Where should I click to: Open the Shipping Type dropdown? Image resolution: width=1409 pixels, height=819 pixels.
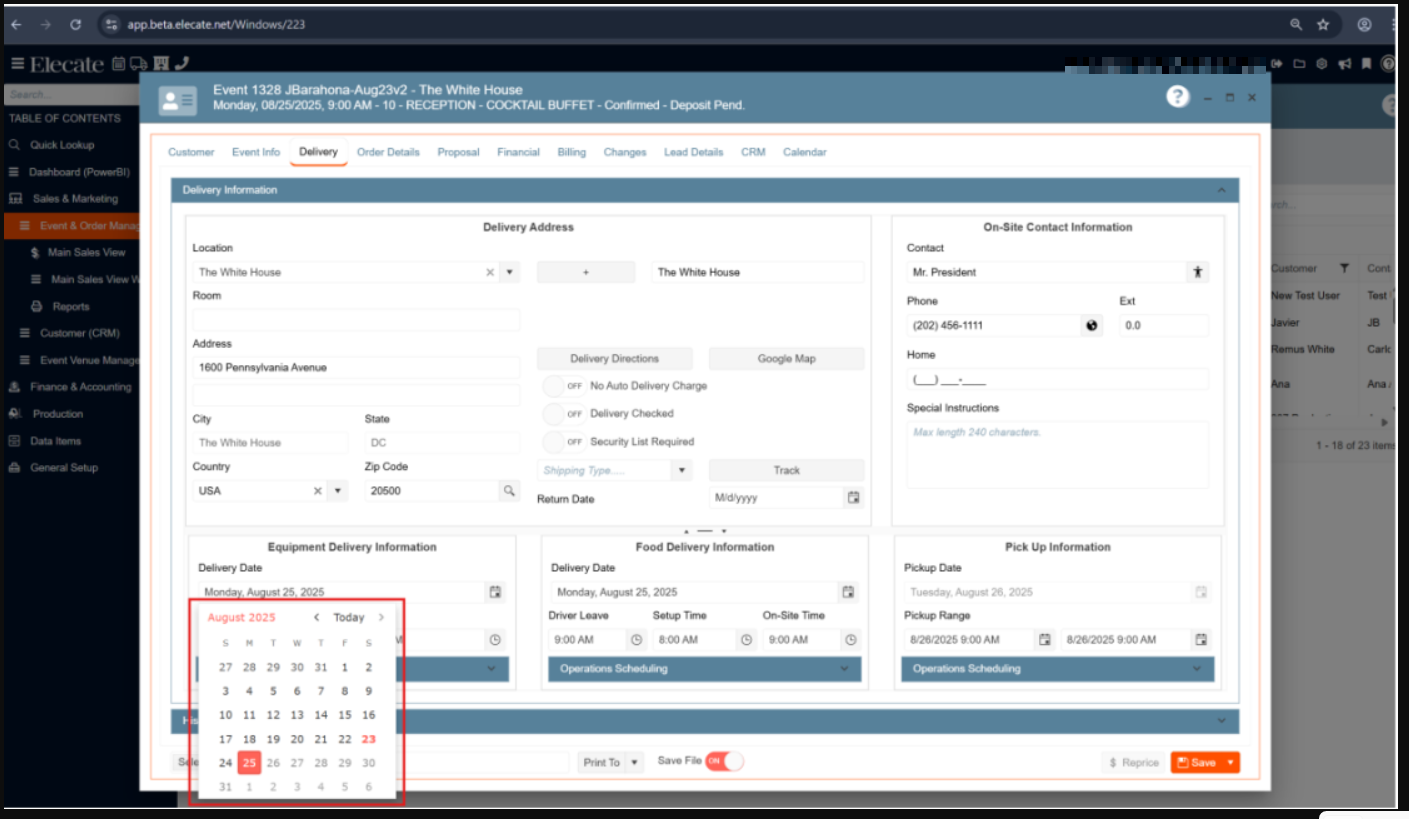point(682,470)
